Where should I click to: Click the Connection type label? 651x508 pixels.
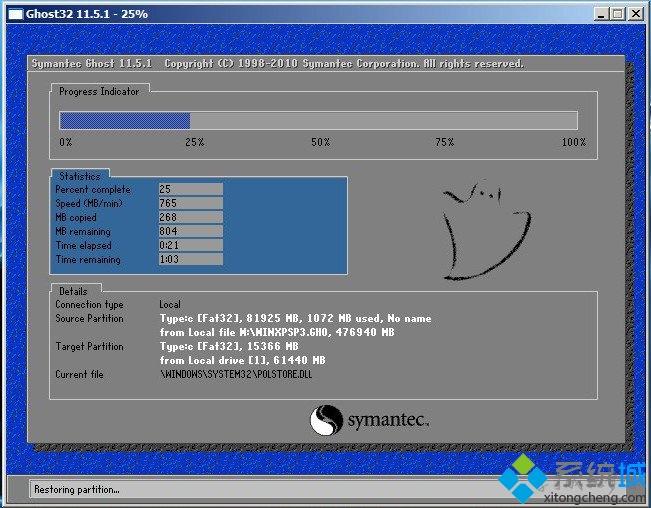(89, 305)
